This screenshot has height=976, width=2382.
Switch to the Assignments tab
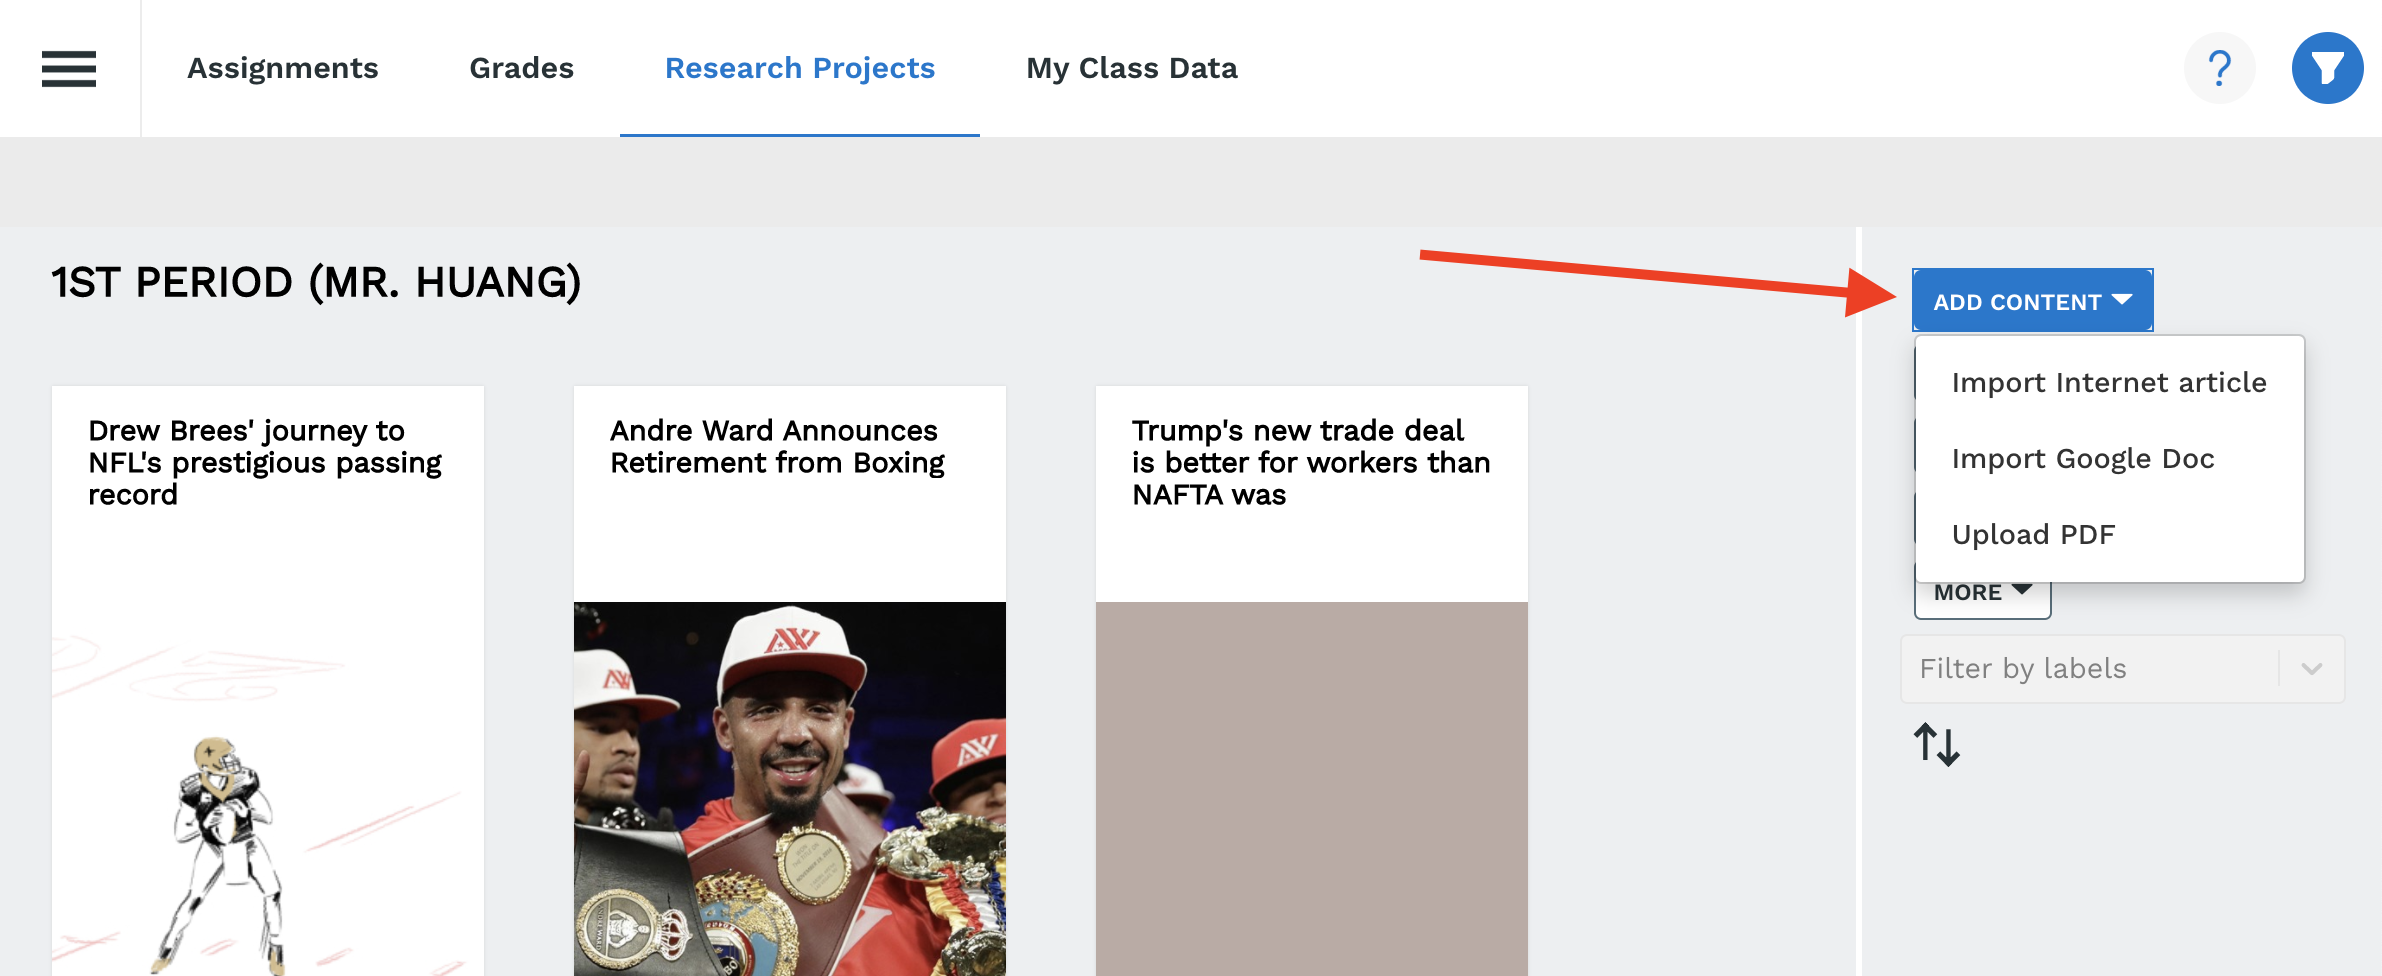[x=282, y=68]
